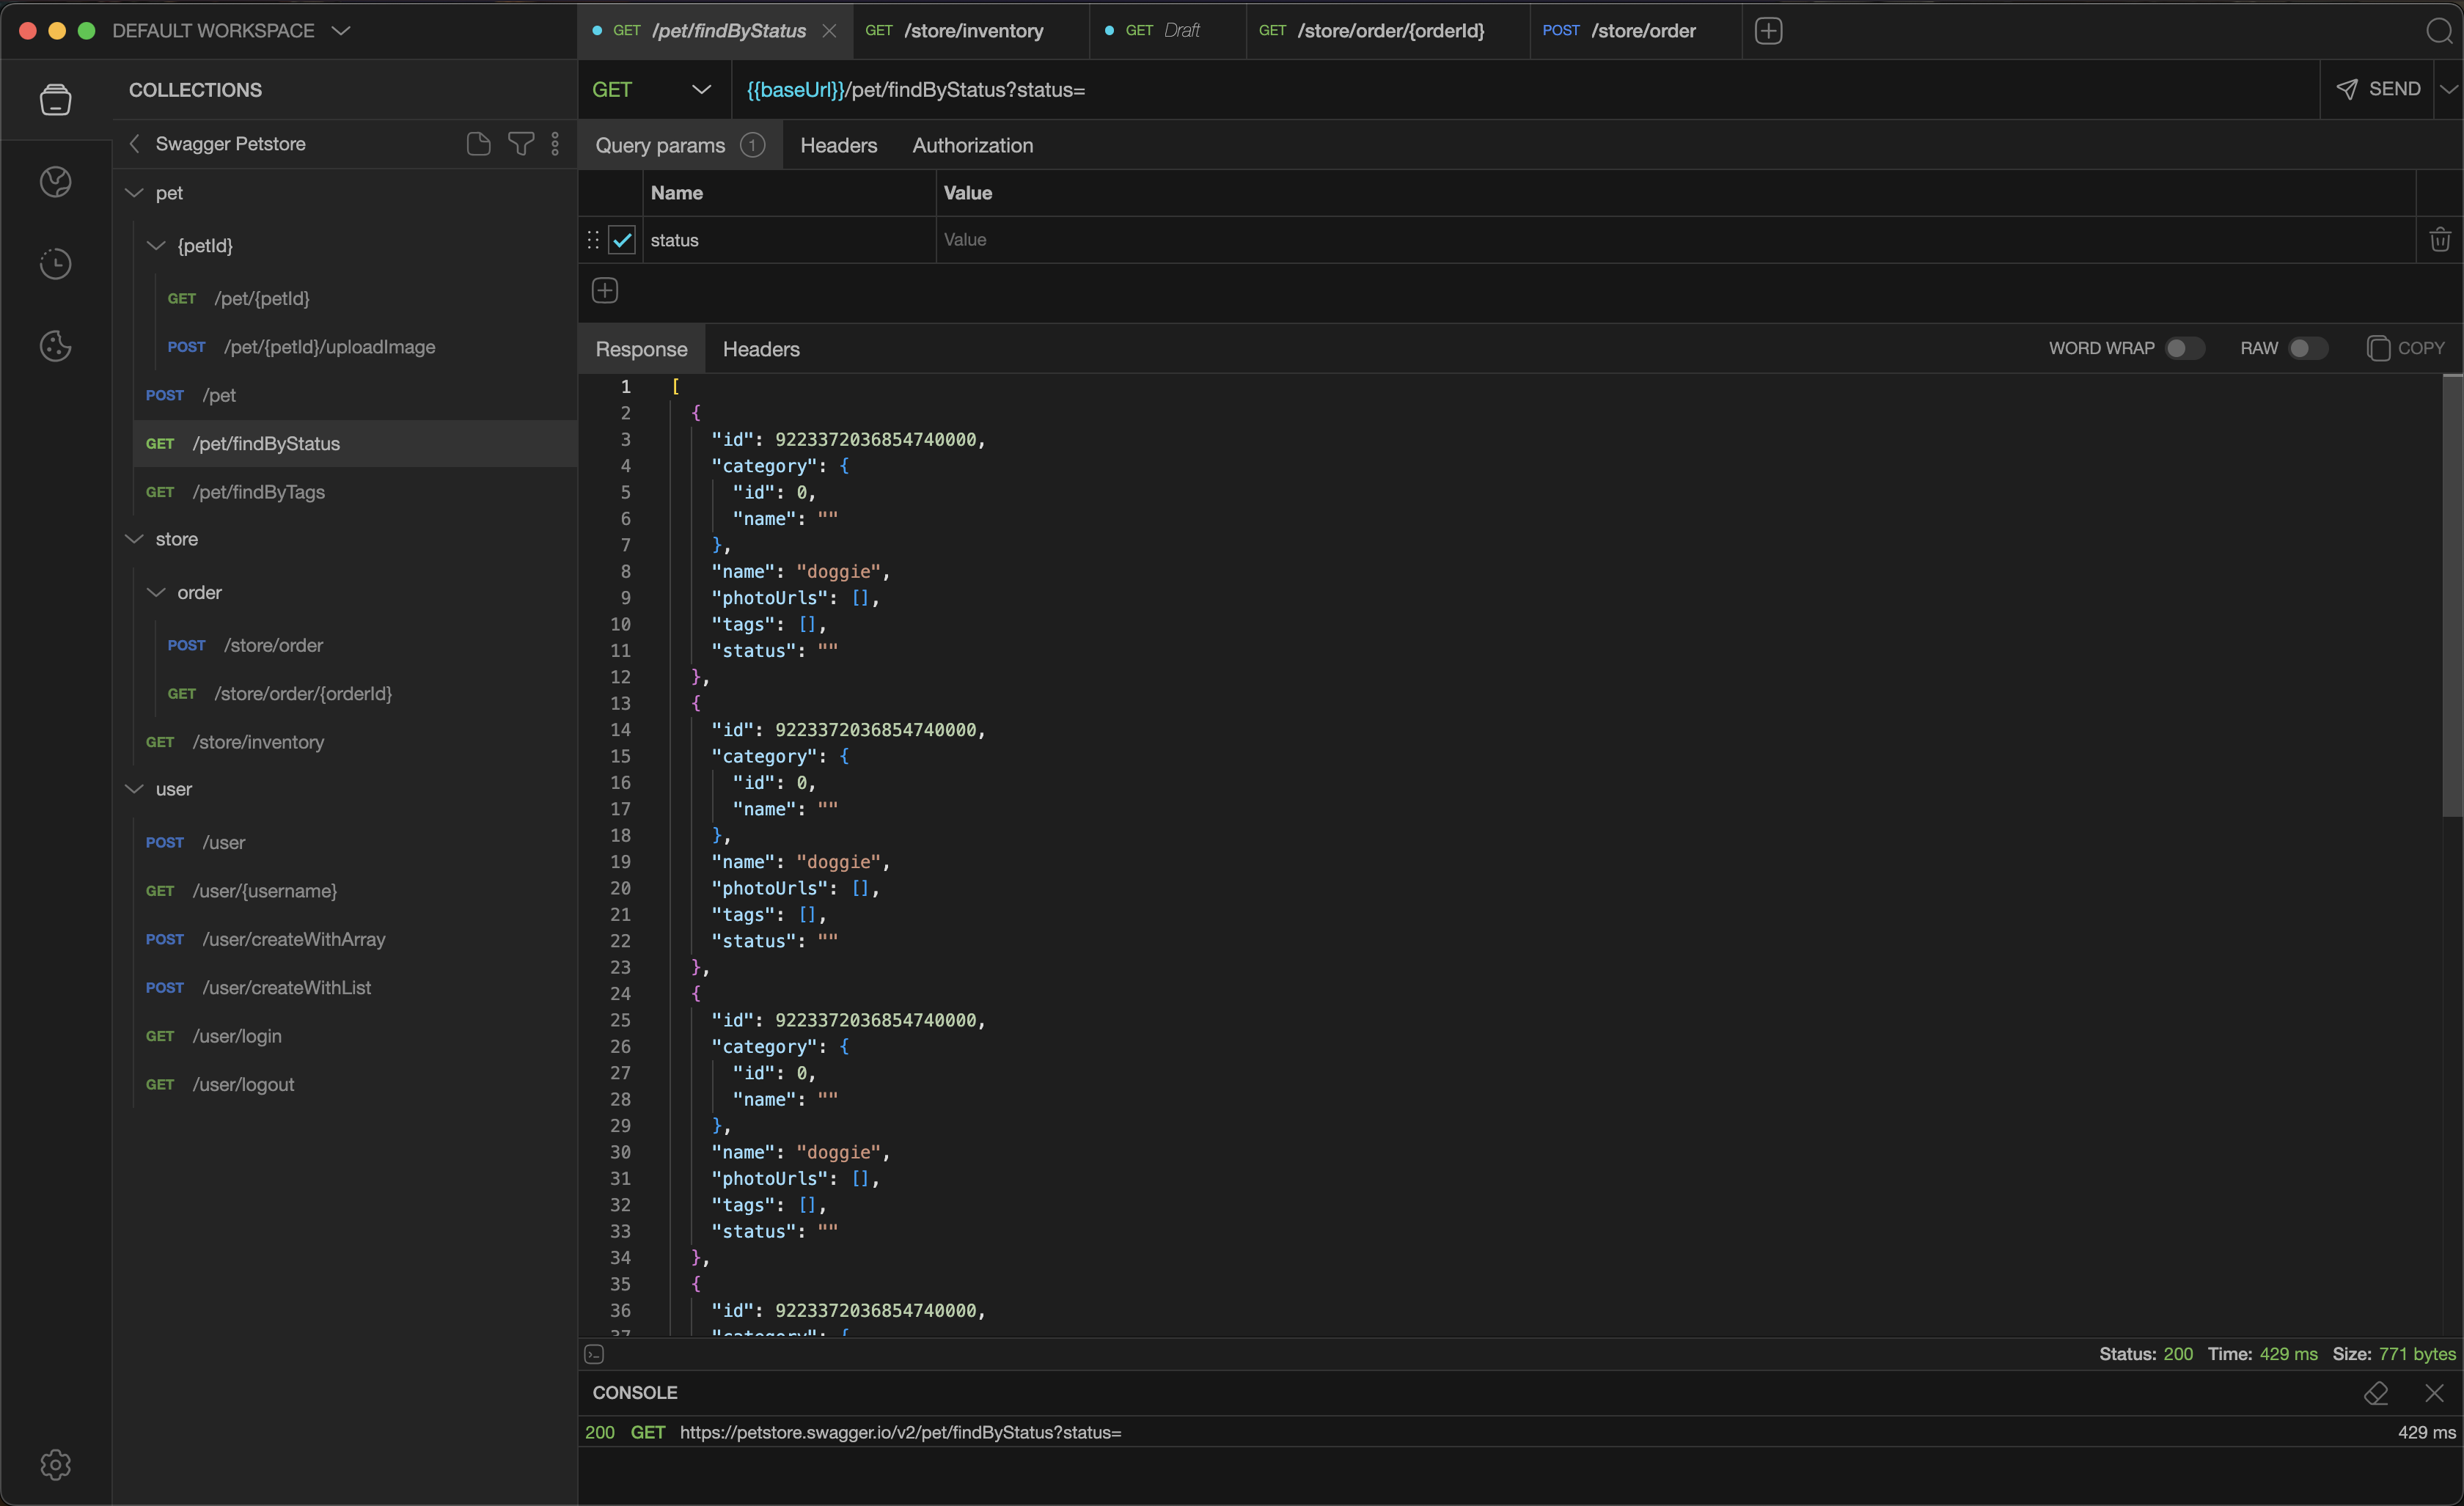Delete the status param with trash icon

point(2441,239)
